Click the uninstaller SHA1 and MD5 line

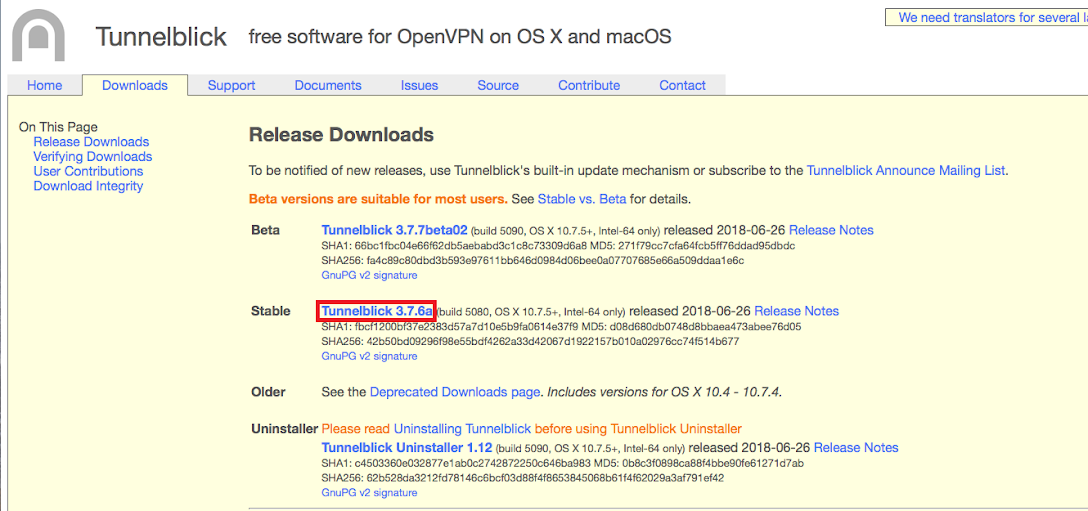(x=563, y=463)
